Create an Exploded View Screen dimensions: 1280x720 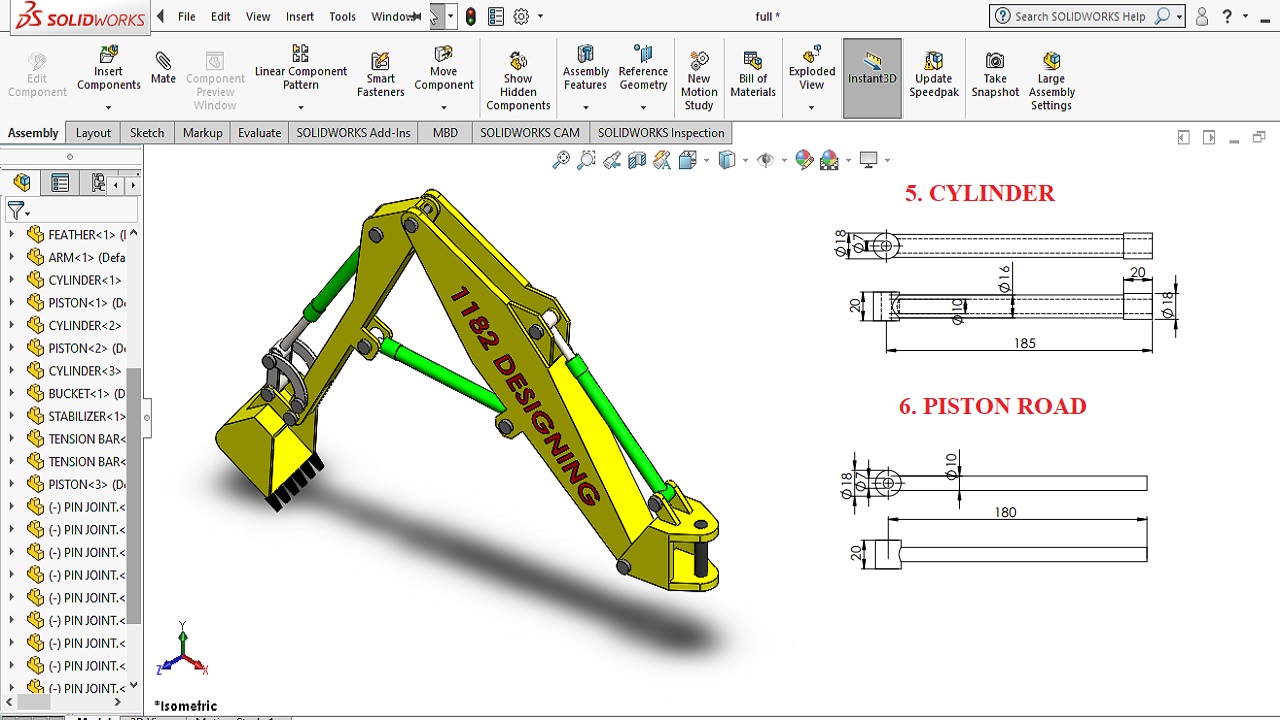click(x=812, y=68)
